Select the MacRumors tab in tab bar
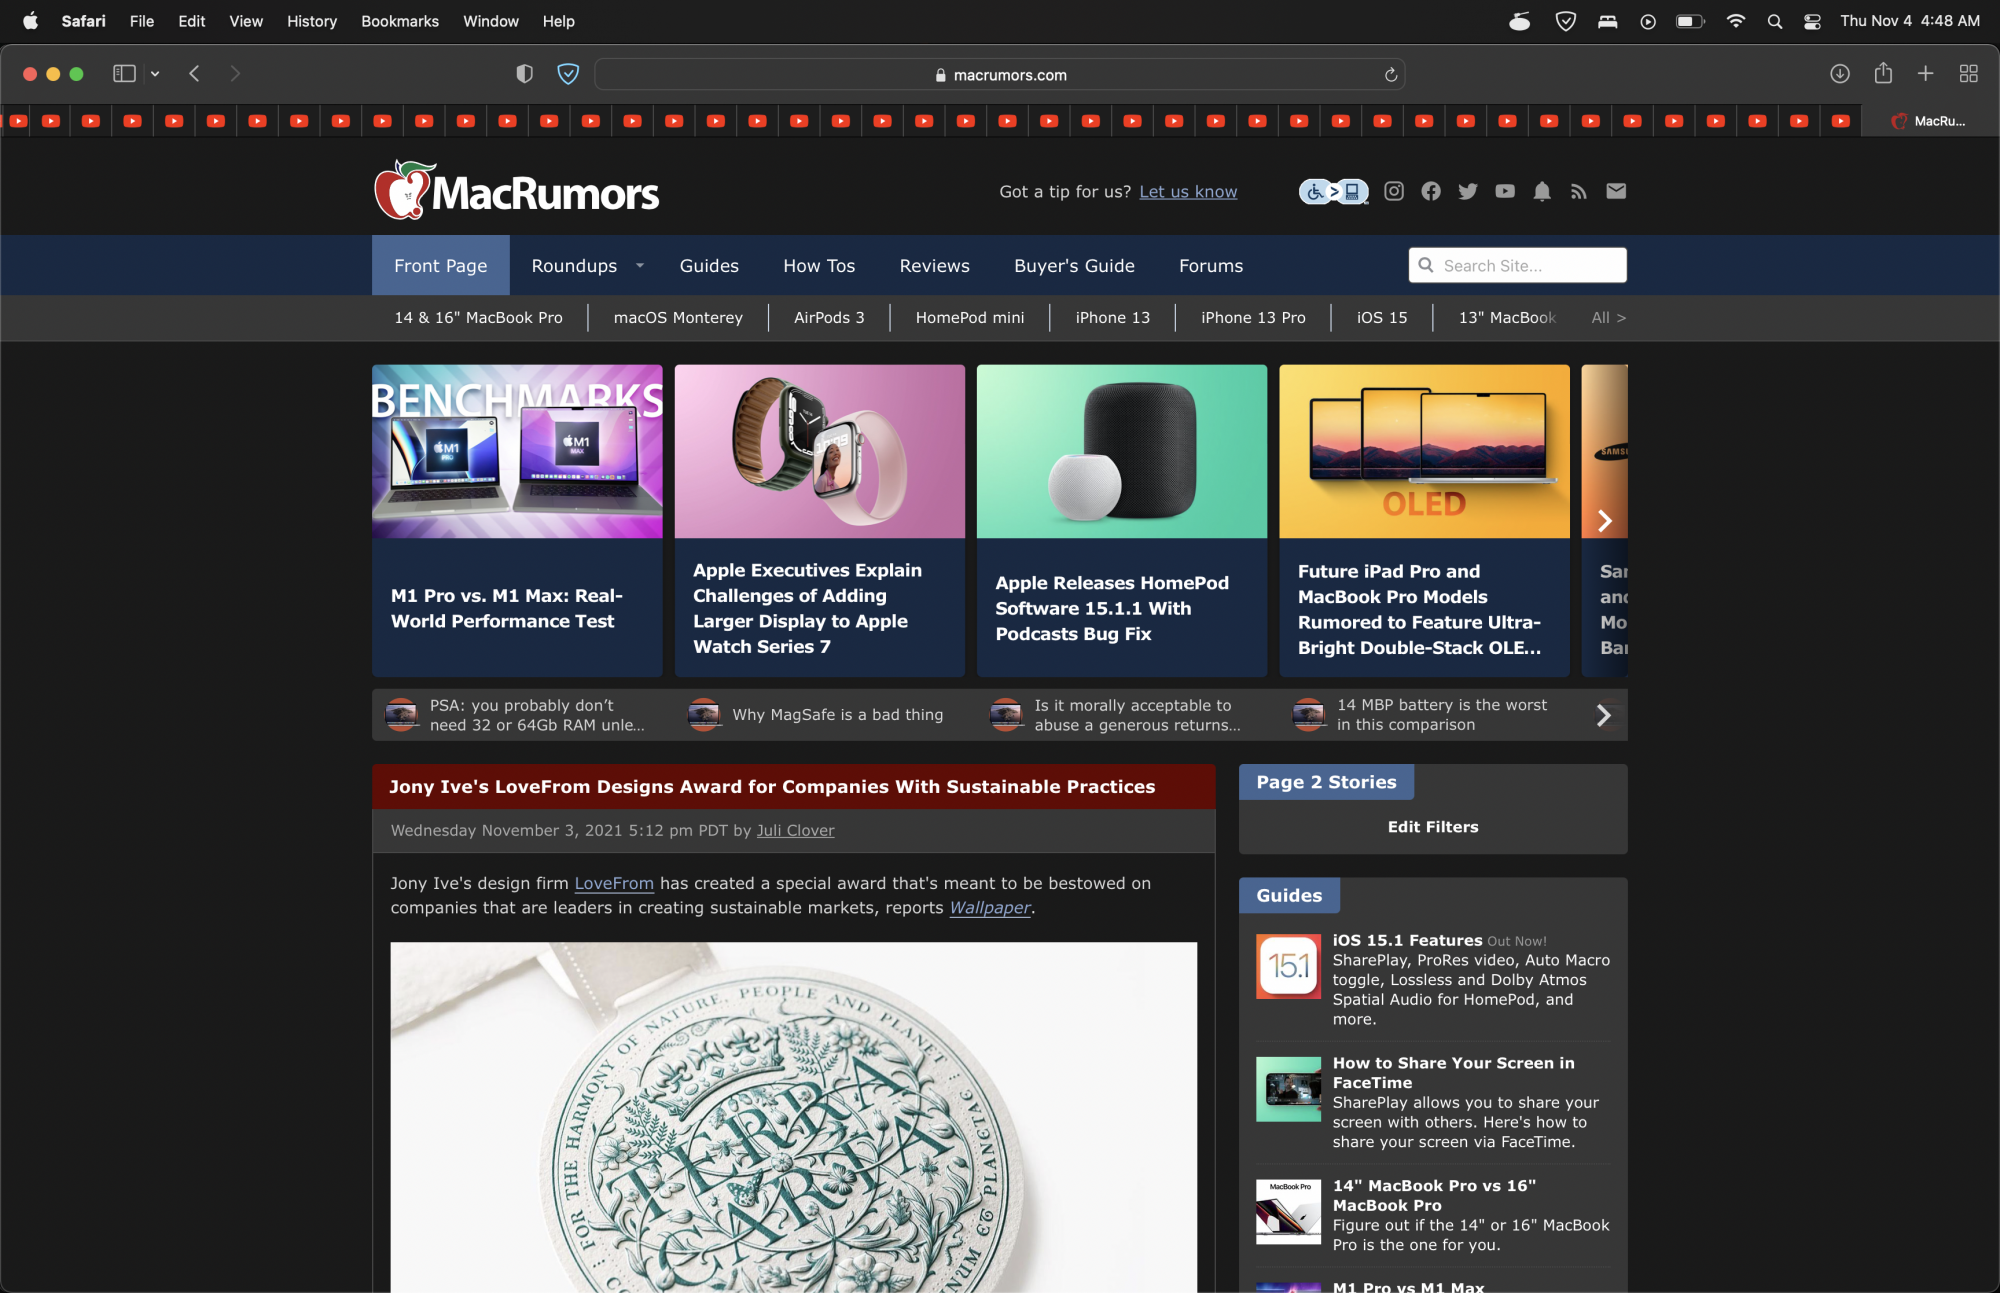 point(1929,121)
